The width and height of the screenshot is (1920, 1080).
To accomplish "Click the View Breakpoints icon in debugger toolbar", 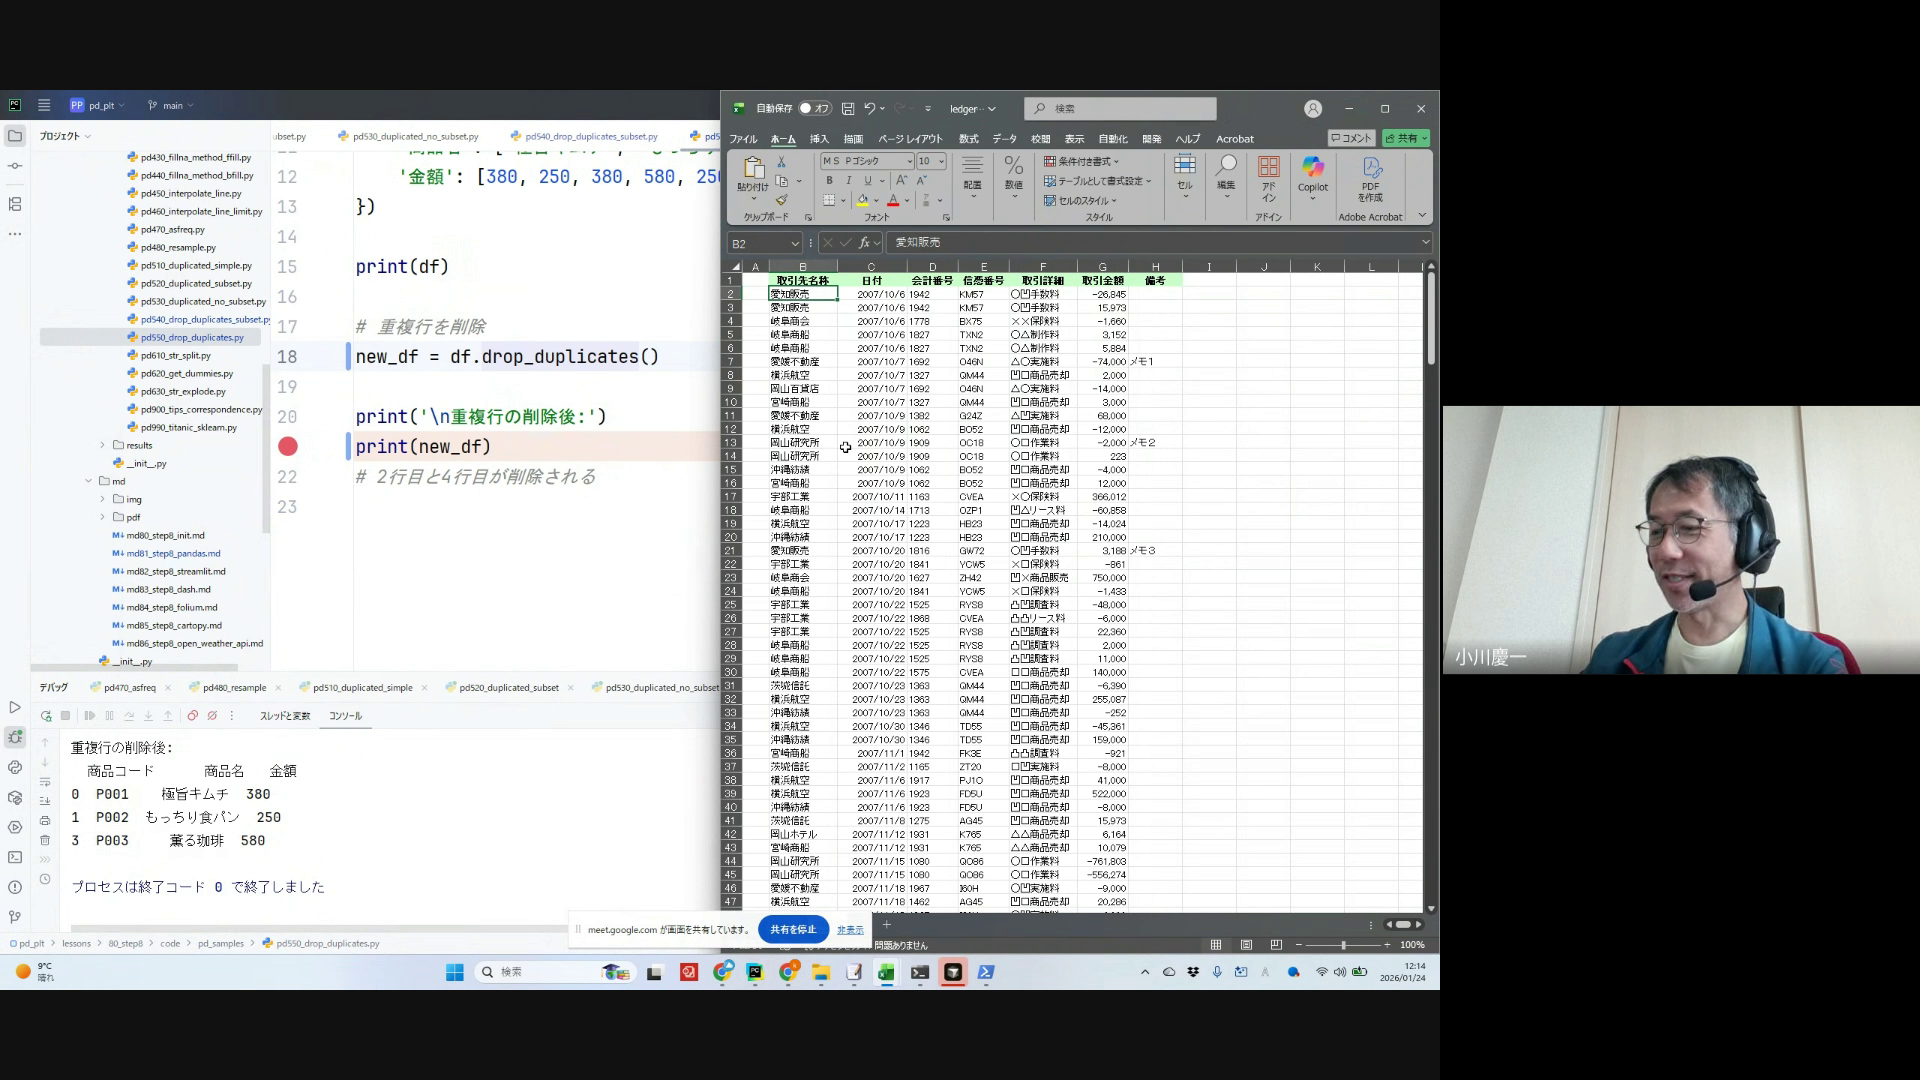I will (193, 716).
